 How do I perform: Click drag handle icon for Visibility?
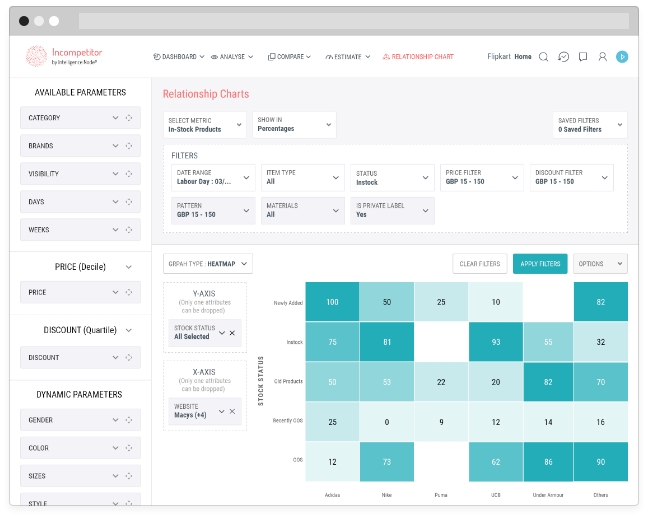(129, 174)
